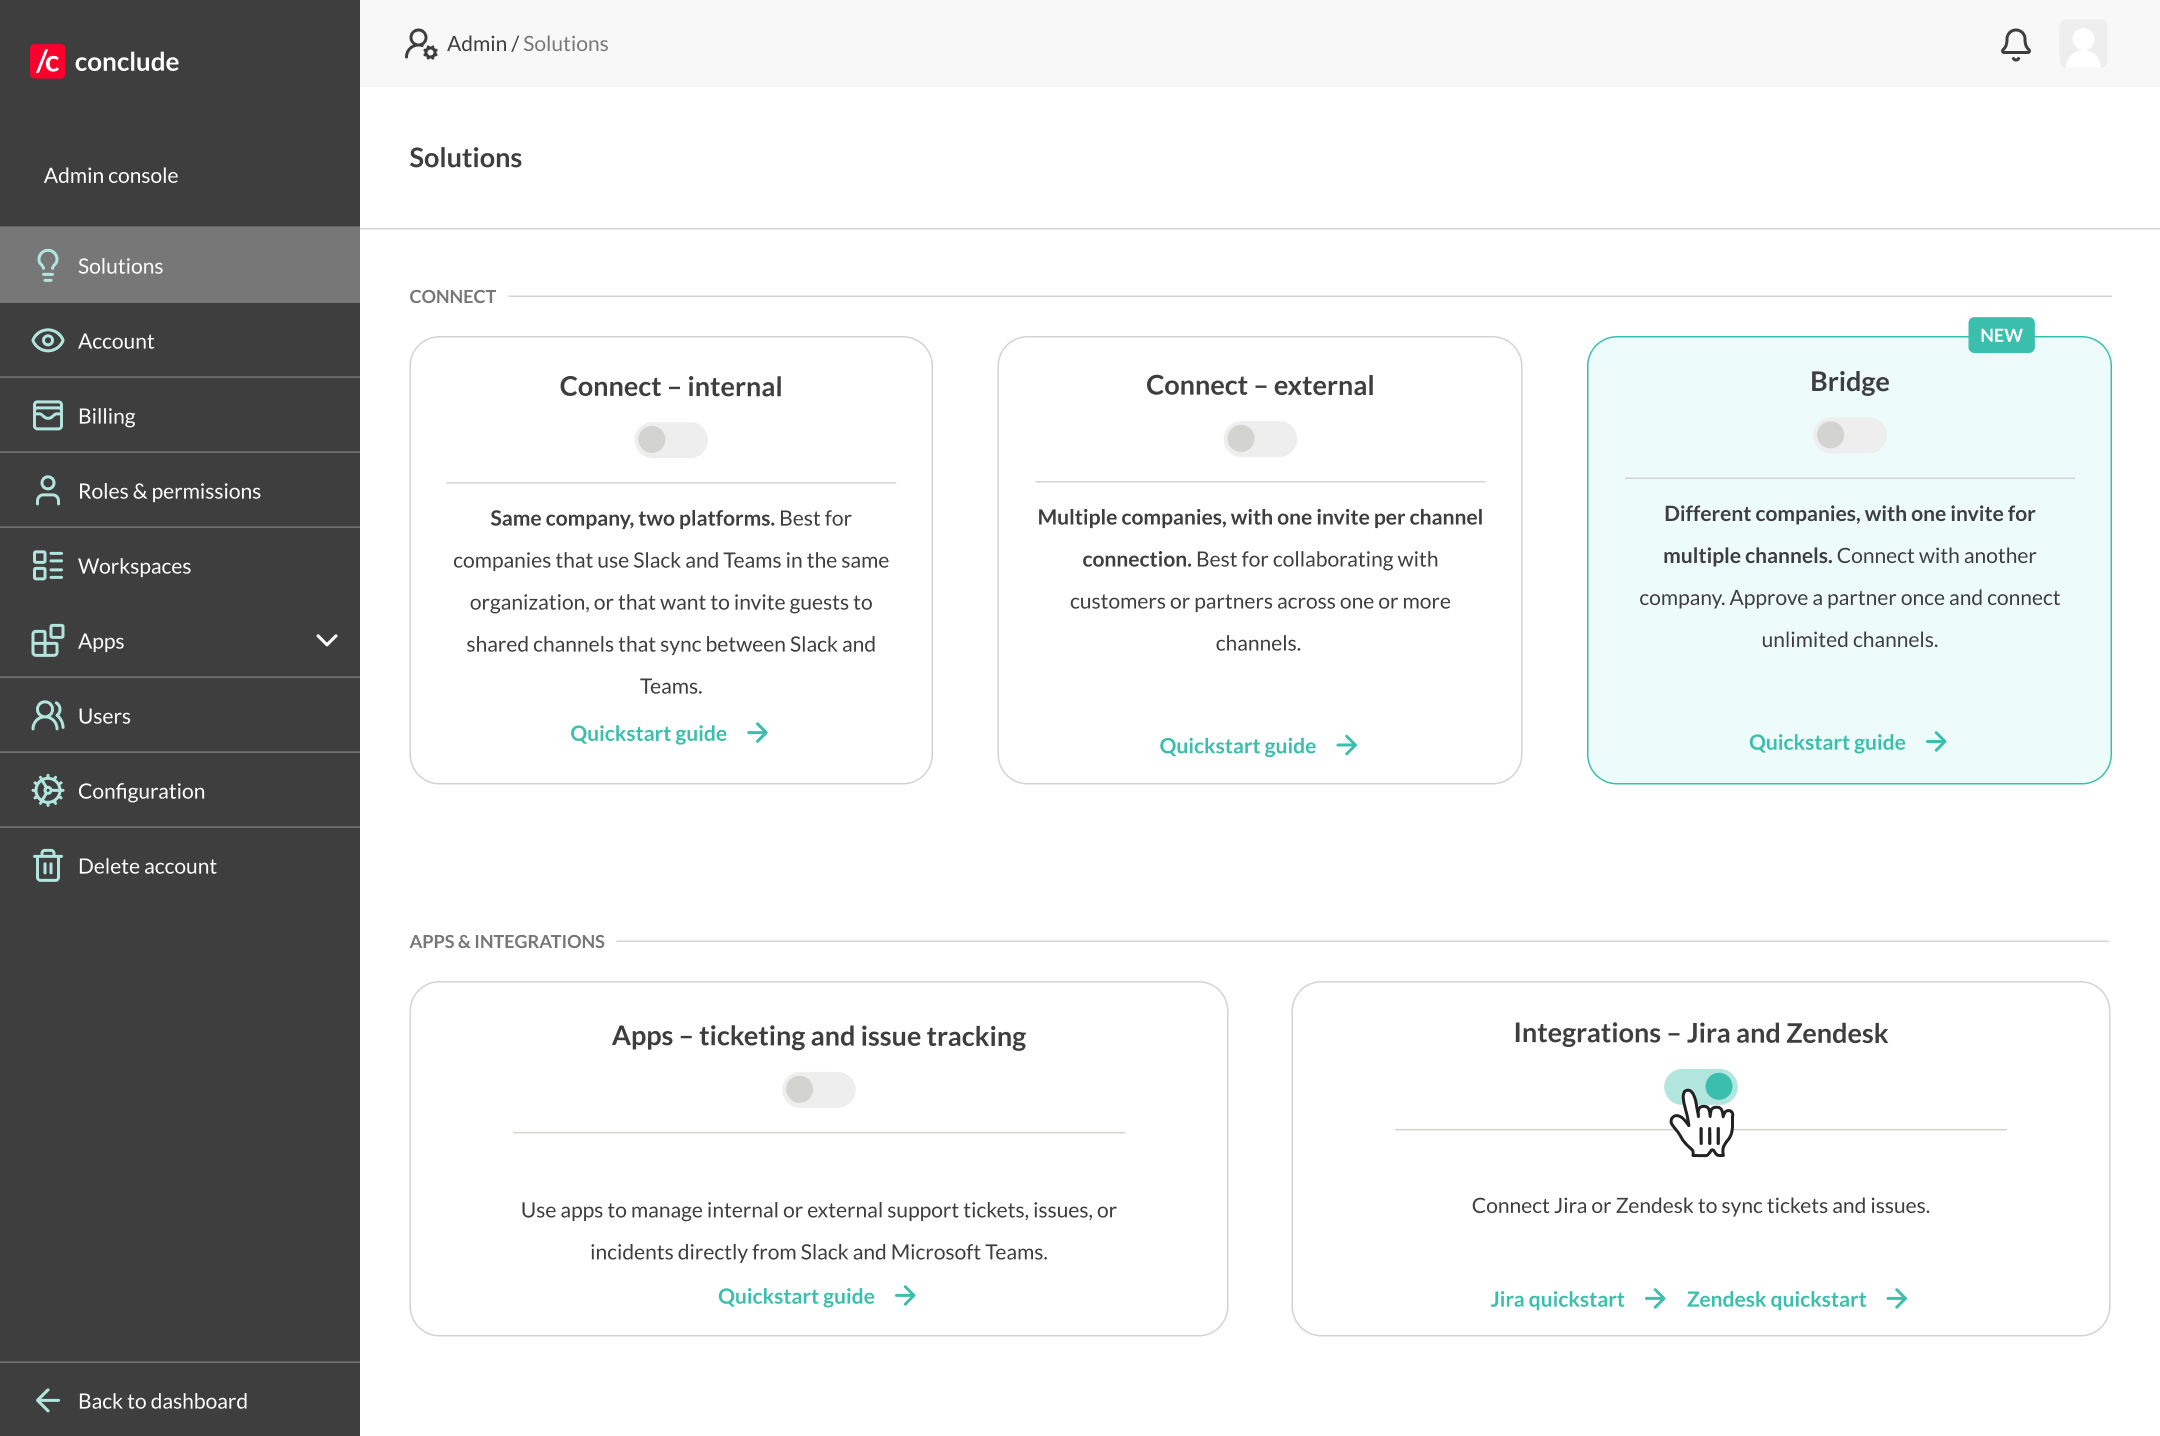Click the Delete account trash icon
This screenshot has width=2160, height=1436.
click(x=47, y=865)
